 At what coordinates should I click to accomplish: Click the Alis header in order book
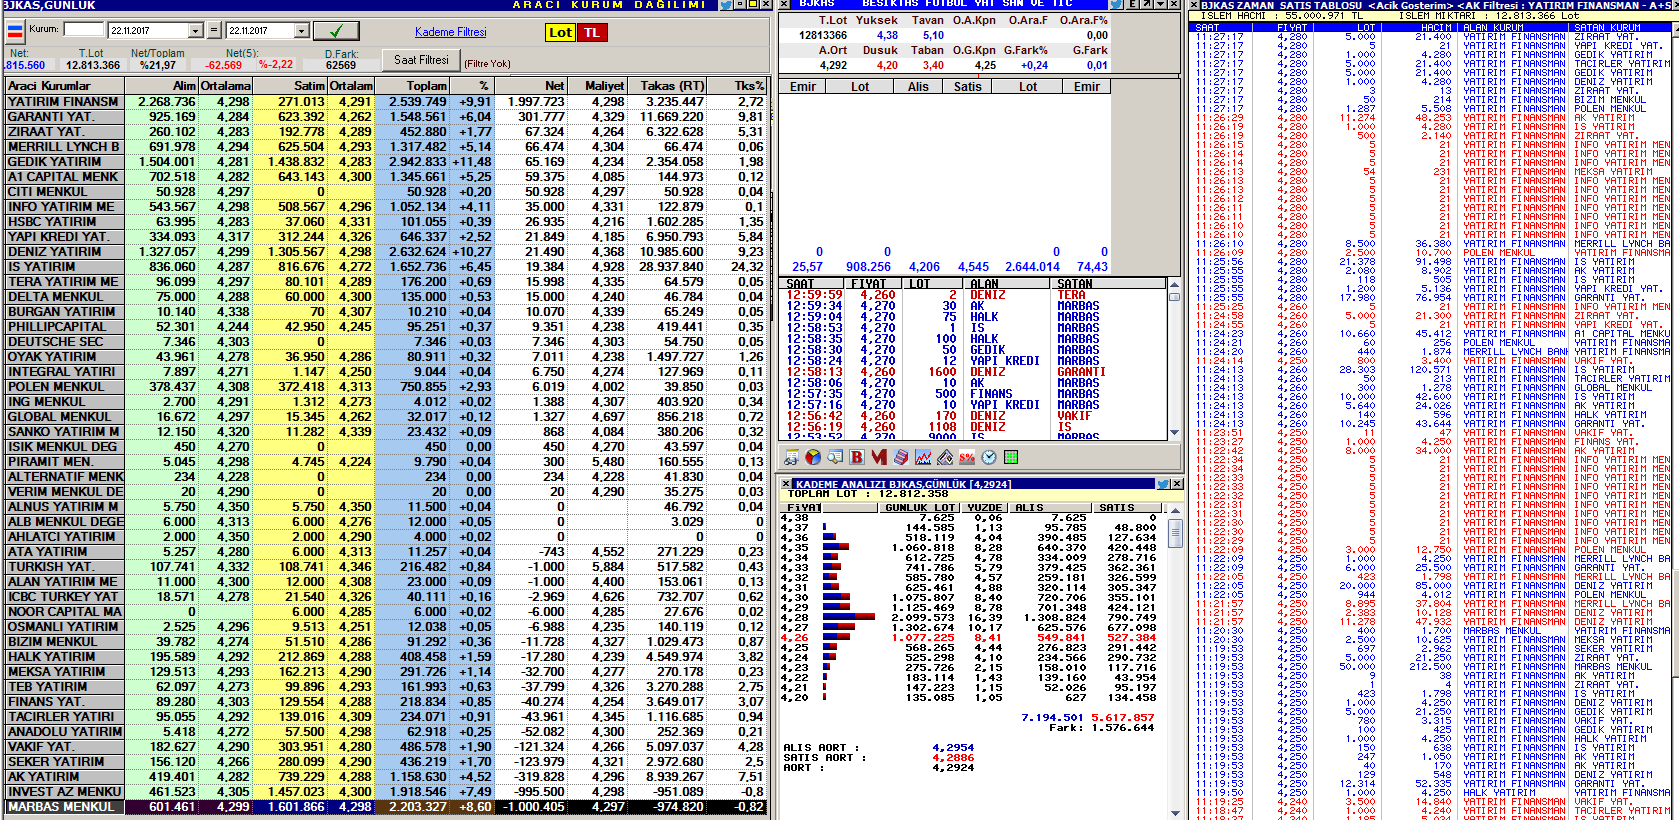click(x=918, y=87)
